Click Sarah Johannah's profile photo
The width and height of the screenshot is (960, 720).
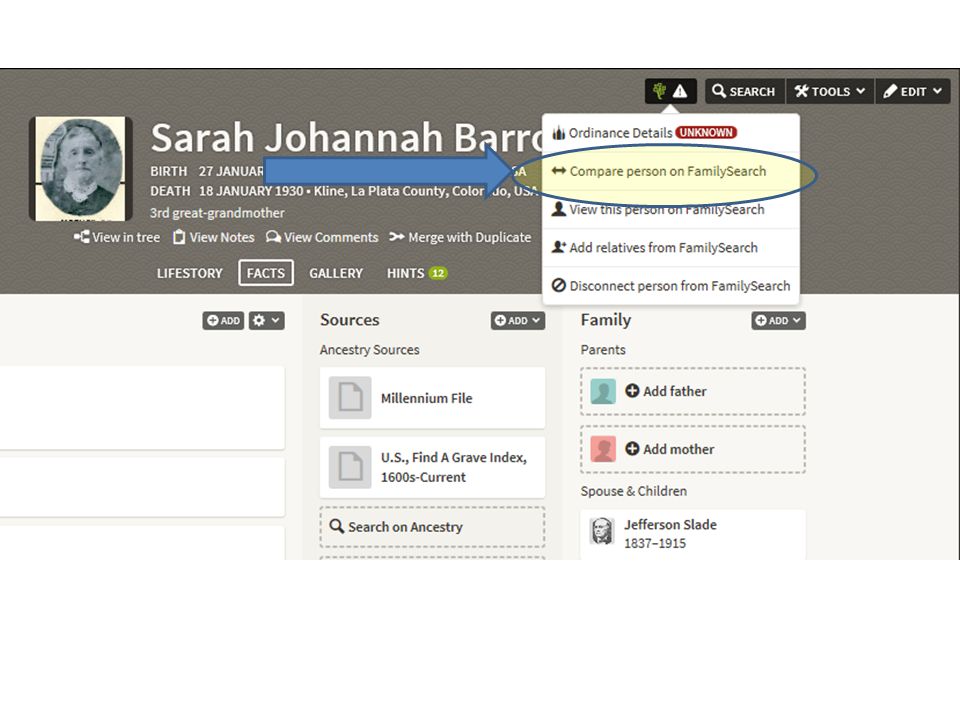[81, 169]
